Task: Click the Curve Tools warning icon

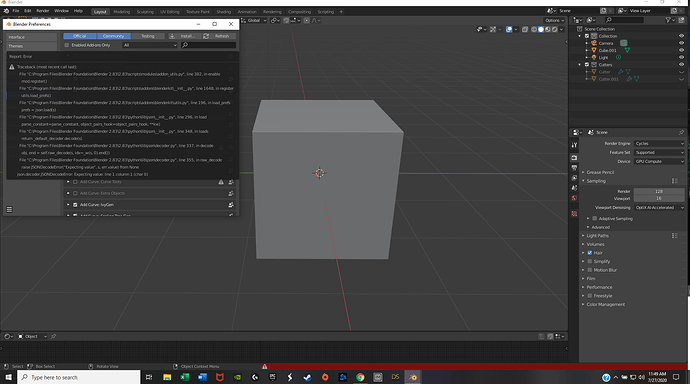Action: pyautogui.click(x=221, y=182)
